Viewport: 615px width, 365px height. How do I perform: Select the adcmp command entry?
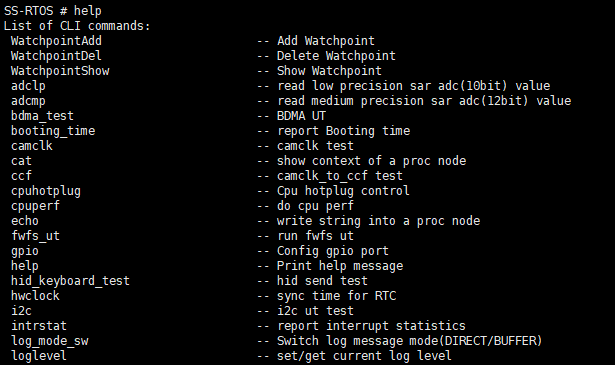pyautogui.click(x=28, y=101)
